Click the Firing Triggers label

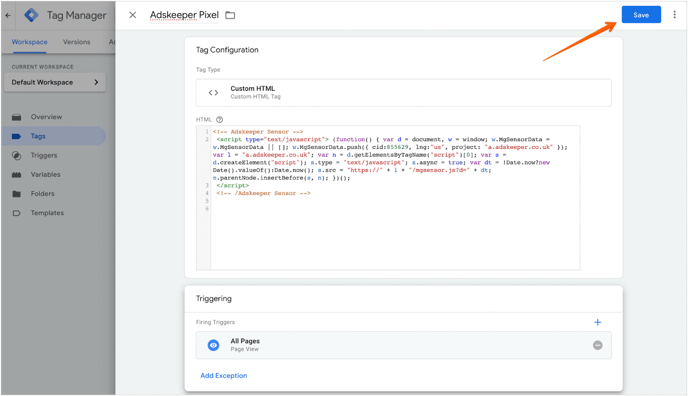pyautogui.click(x=215, y=322)
